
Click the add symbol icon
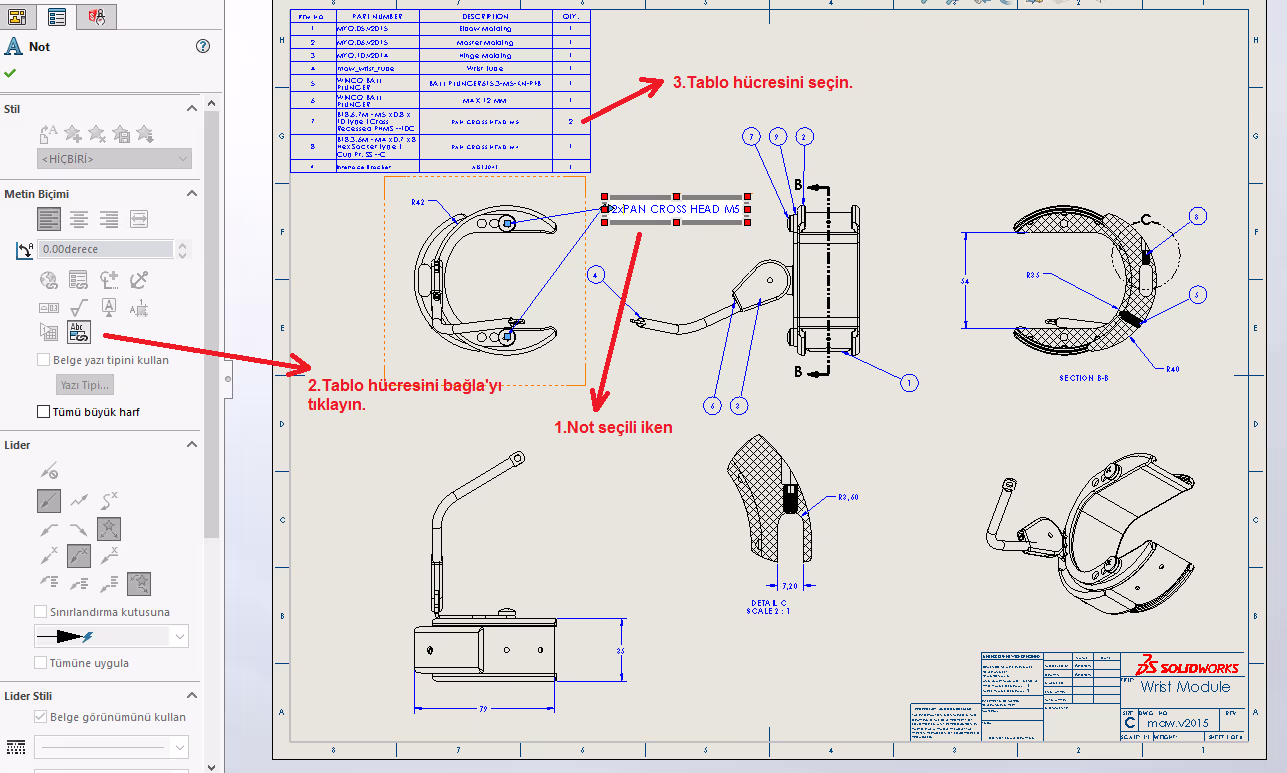pos(109,279)
